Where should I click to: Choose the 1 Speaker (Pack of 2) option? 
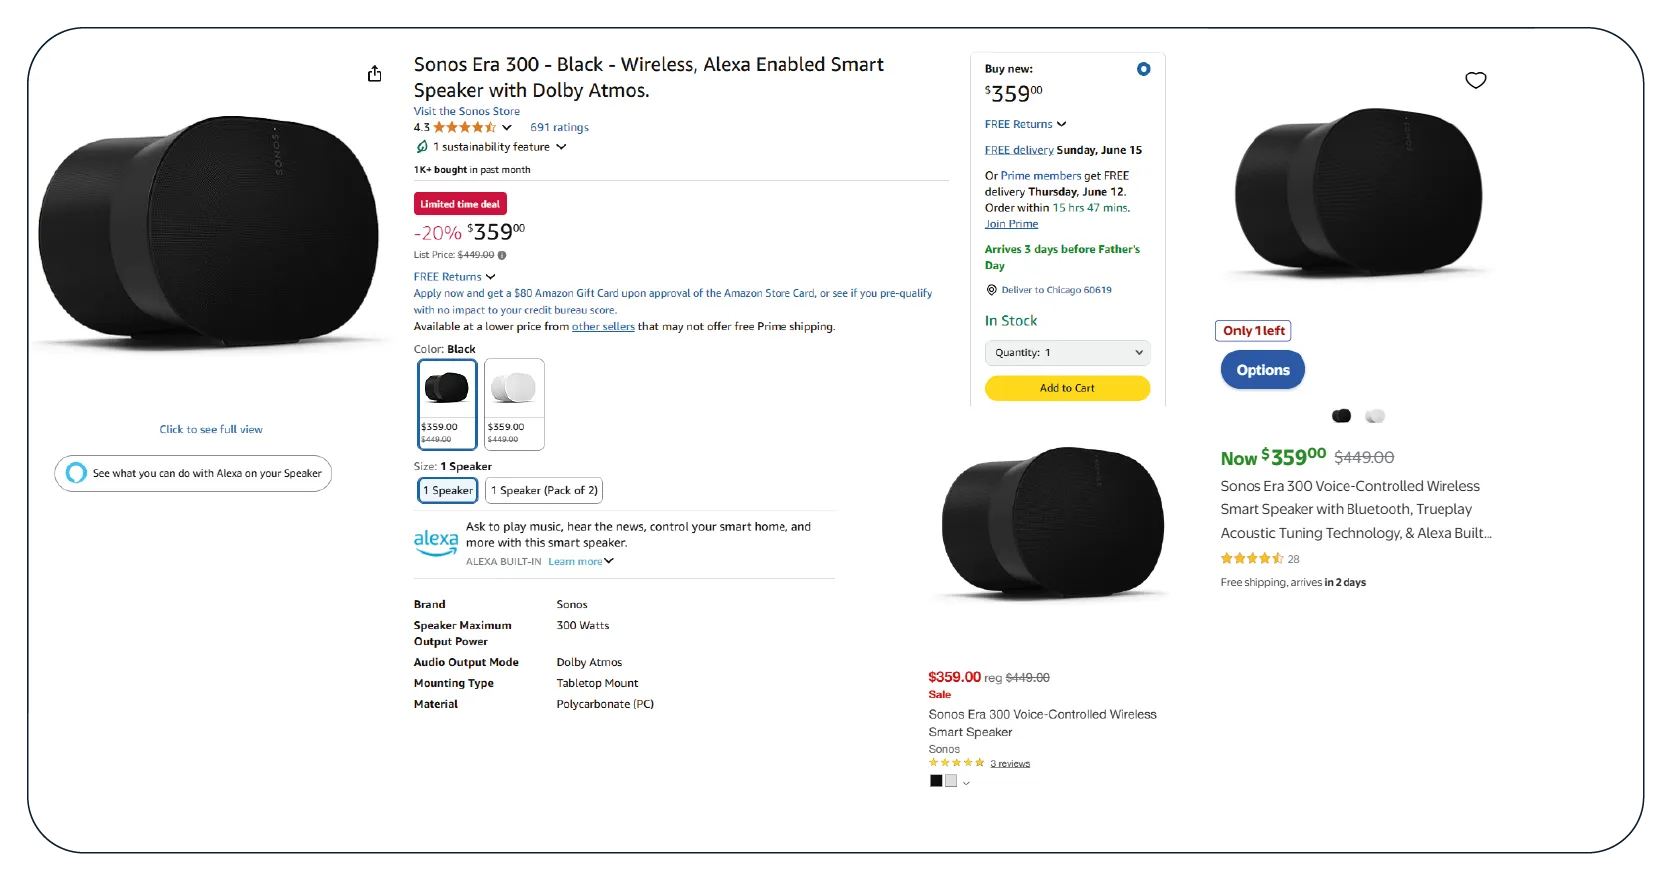[x=544, y=490]
